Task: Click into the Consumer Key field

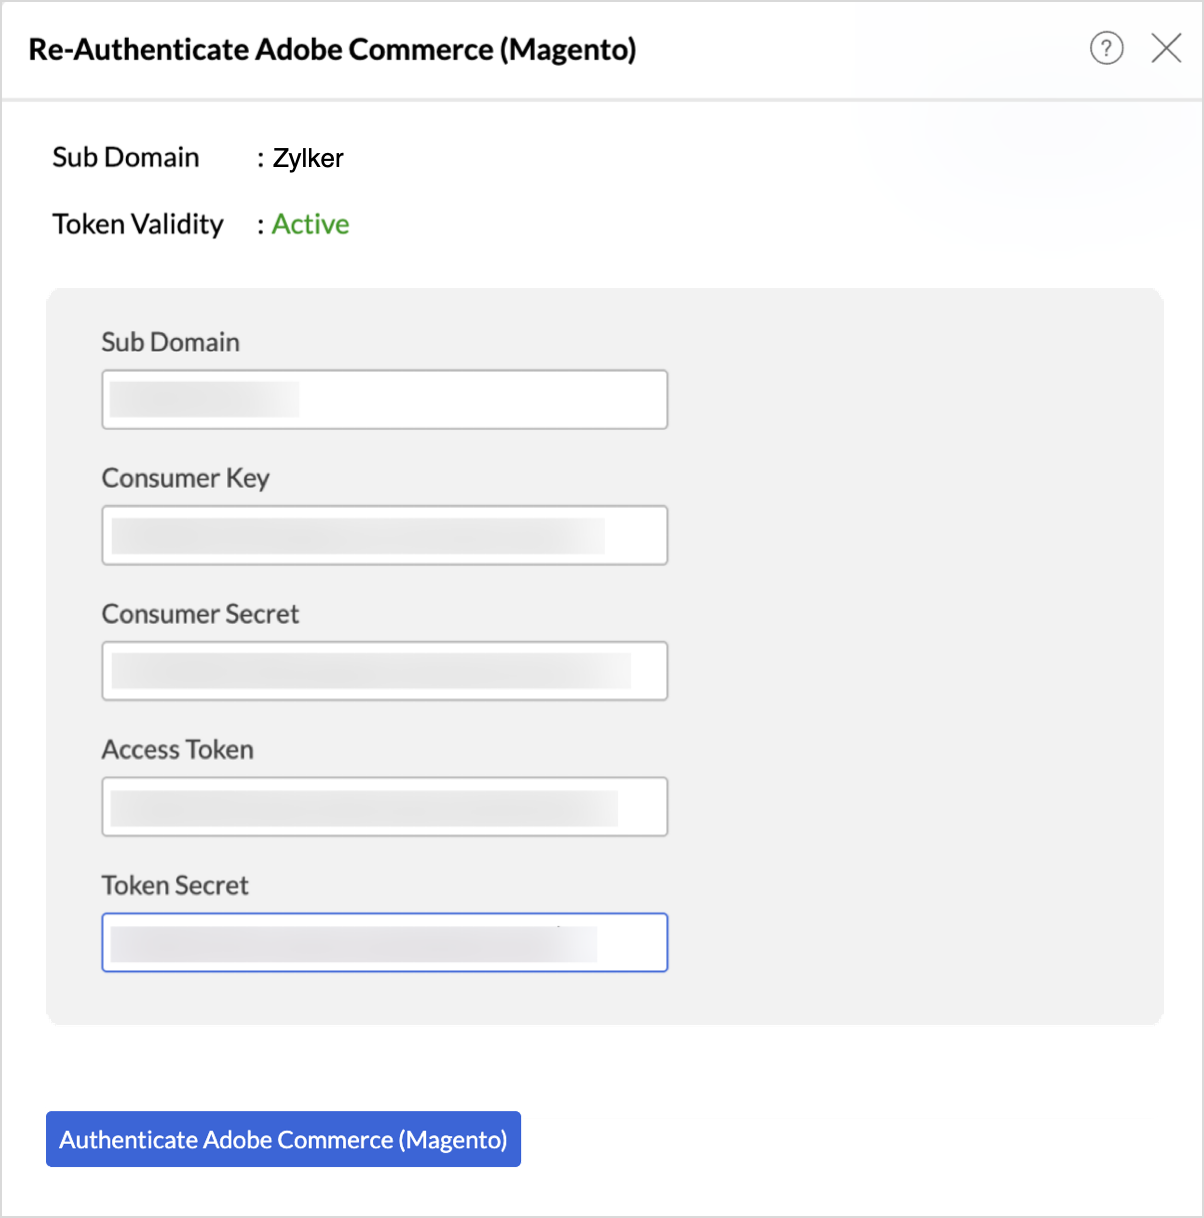Action: (384, 536)
